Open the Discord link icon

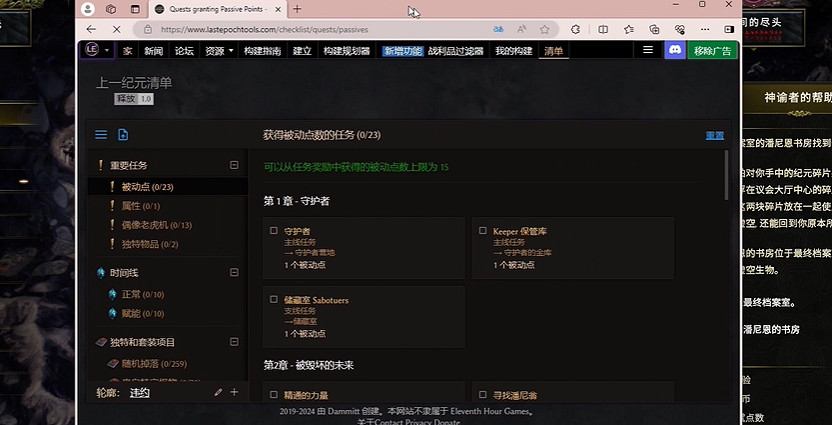[x=675, y=50]
